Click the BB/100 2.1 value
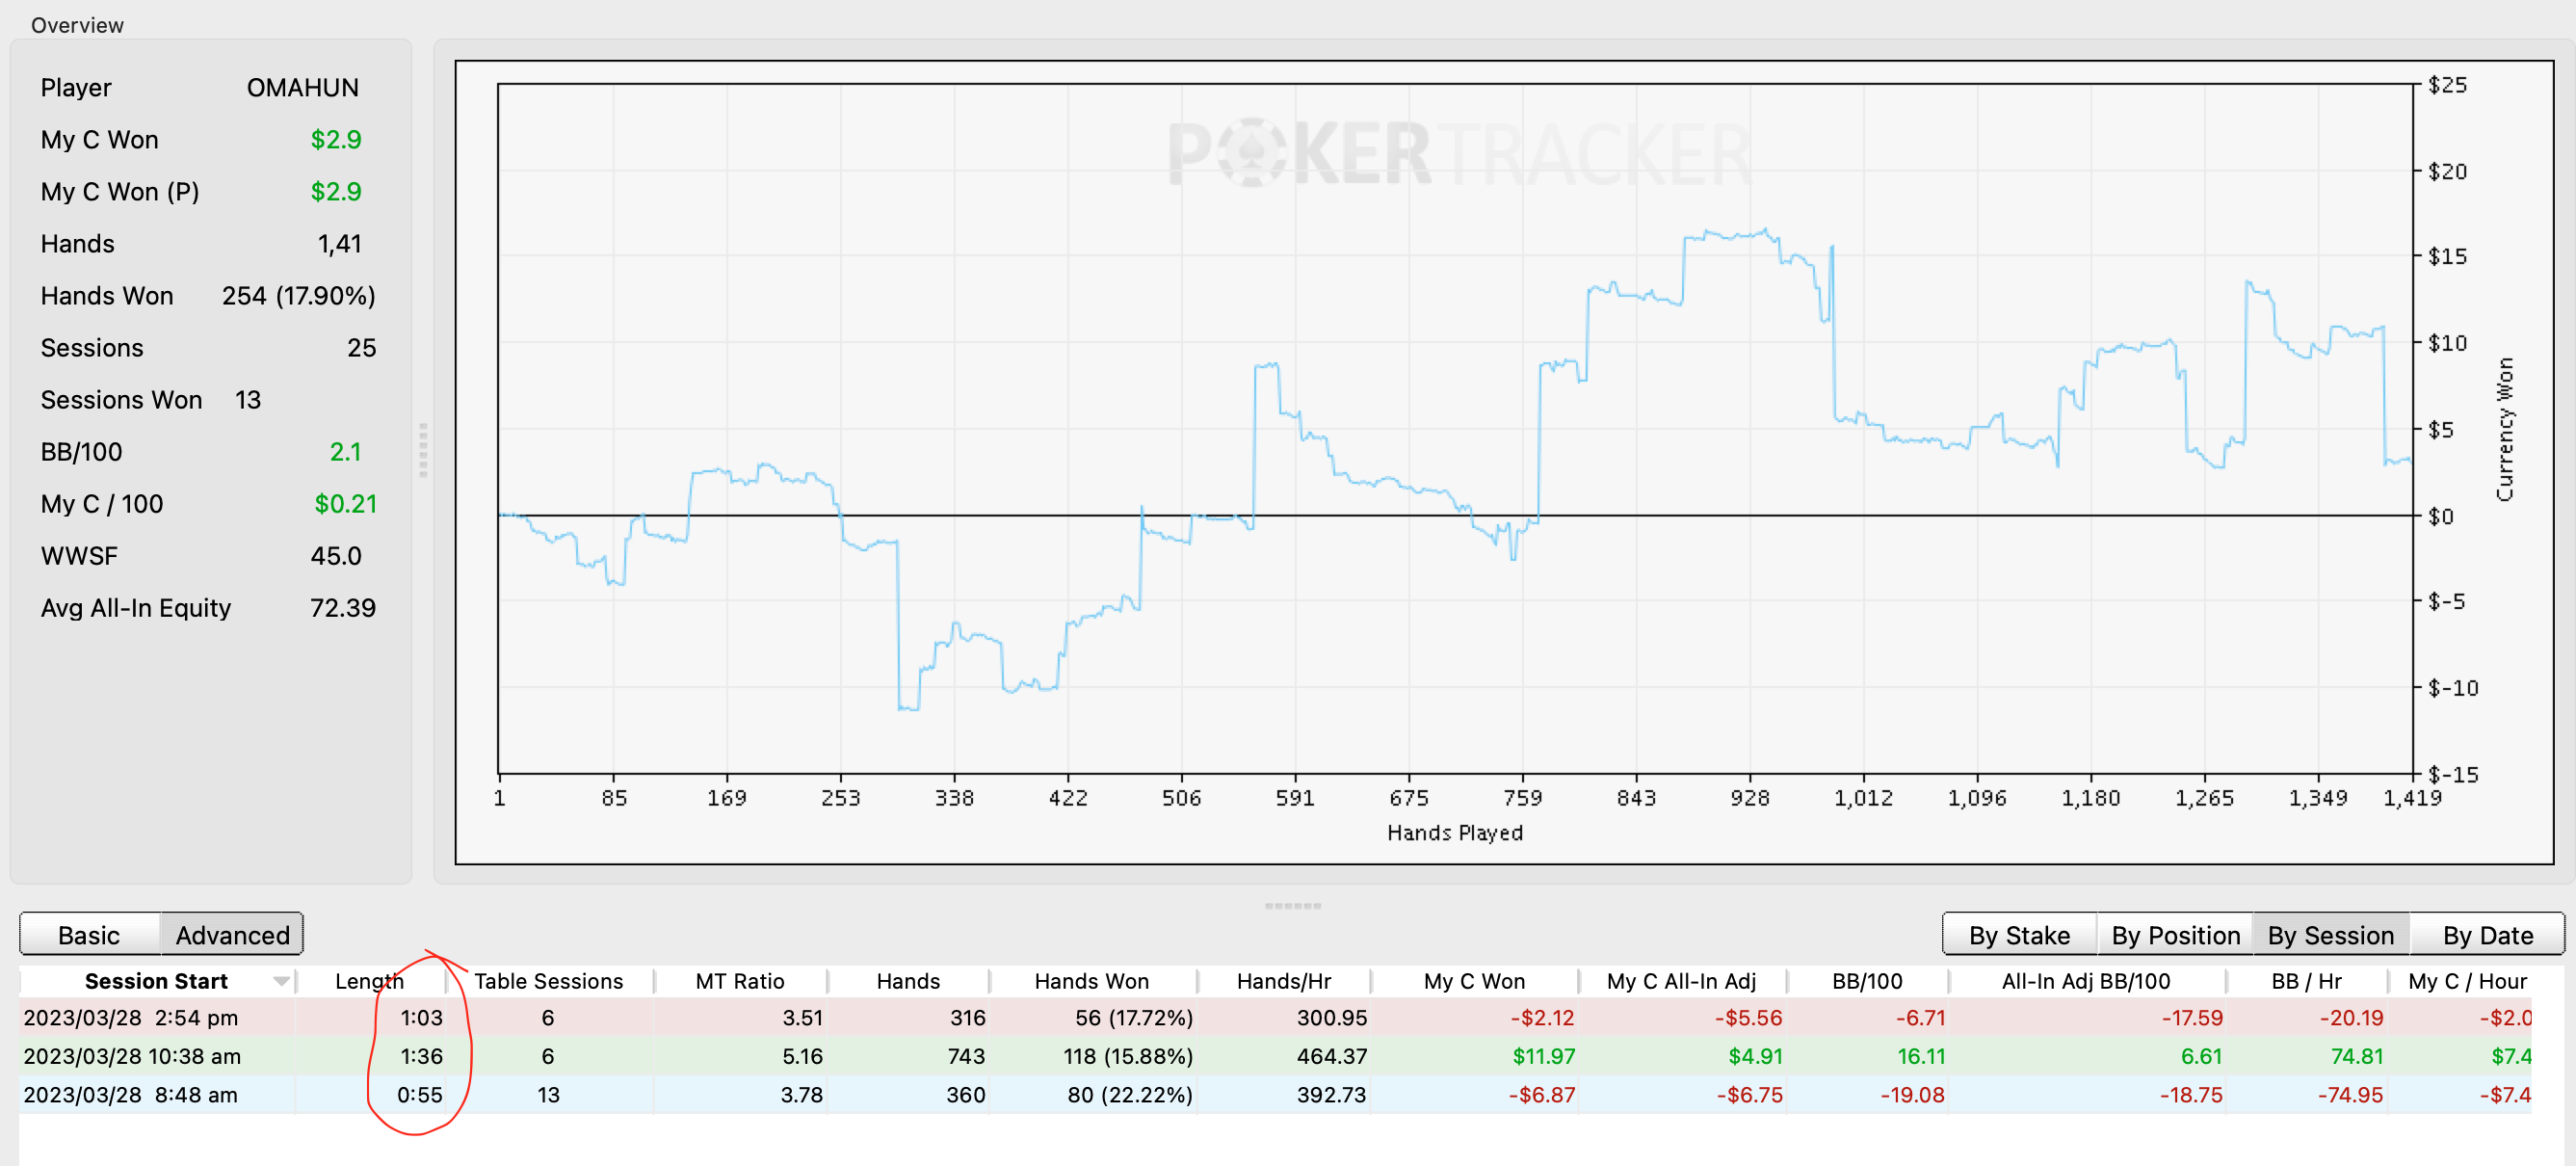This screenshot has height=1166, width=2576. pyautogui.click(x=345, y=451)
